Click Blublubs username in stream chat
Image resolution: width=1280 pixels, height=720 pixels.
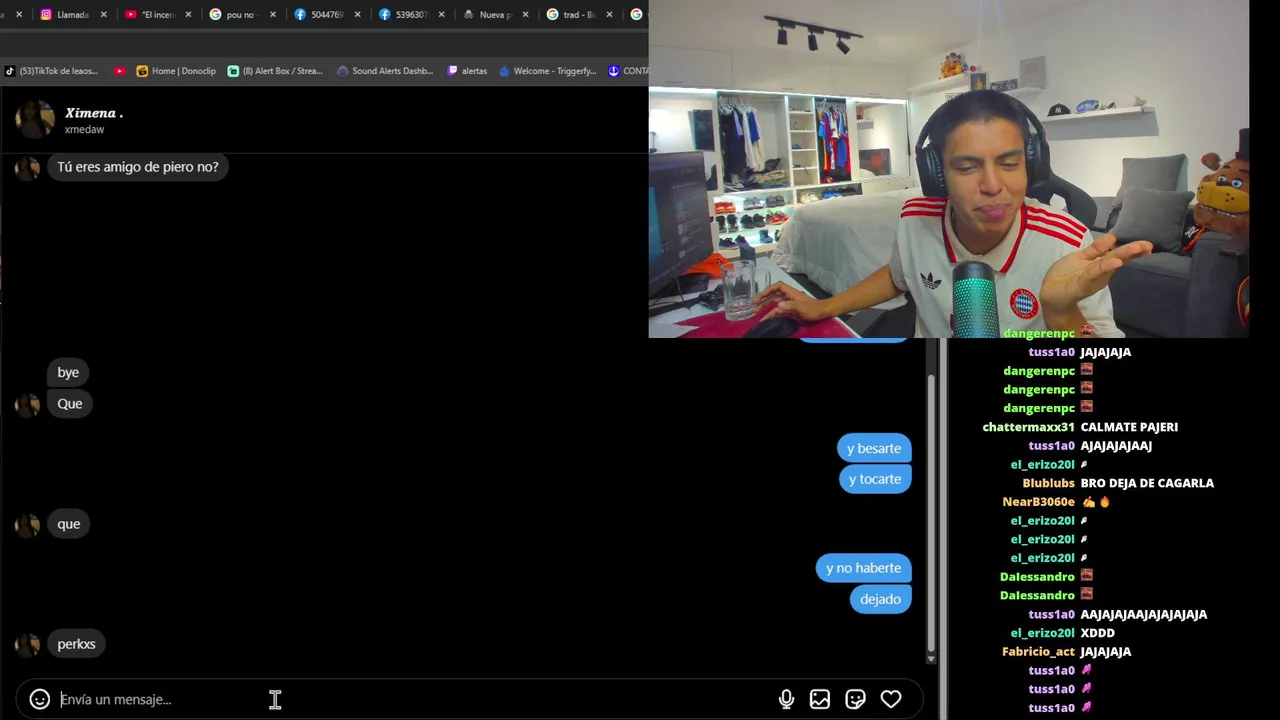1048,483
